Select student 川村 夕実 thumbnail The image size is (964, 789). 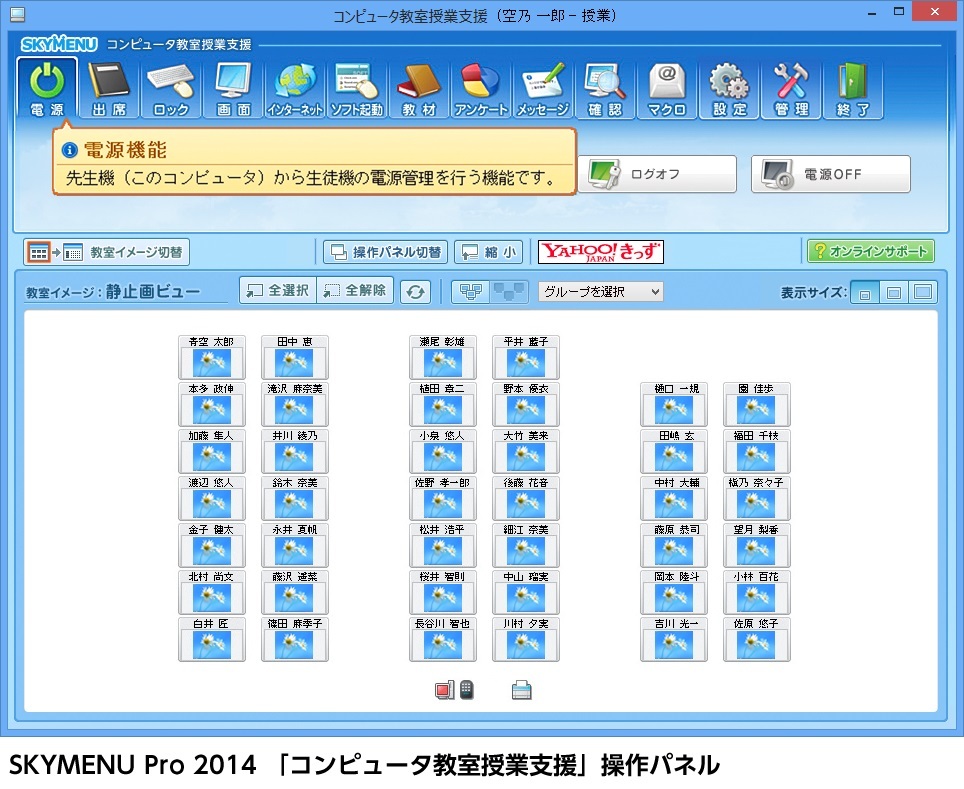click(x=526, y=639)
